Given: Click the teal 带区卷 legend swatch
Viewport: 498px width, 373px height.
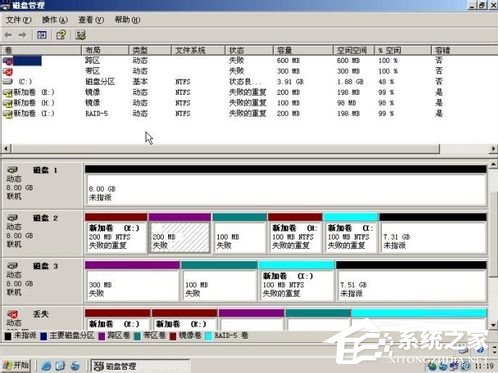Looking at the screenshot, I should (x=137, y=336).
